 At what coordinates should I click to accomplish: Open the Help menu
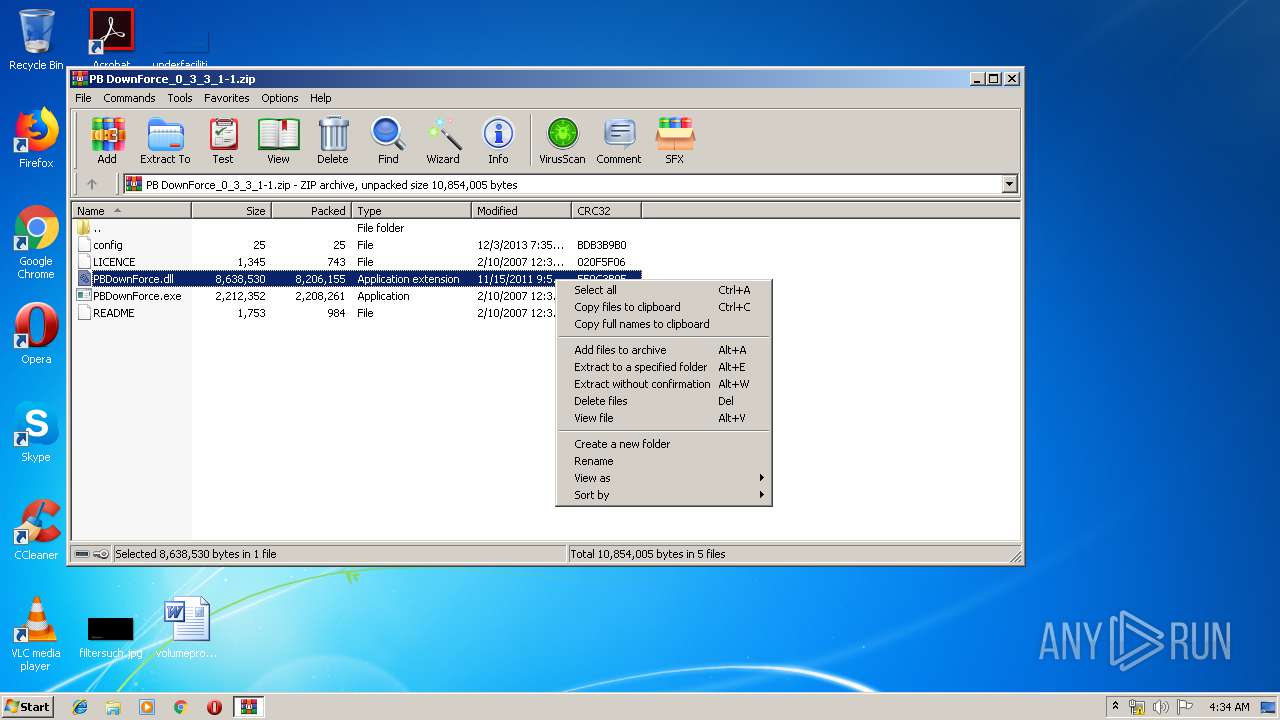click(x=320, y=98)
